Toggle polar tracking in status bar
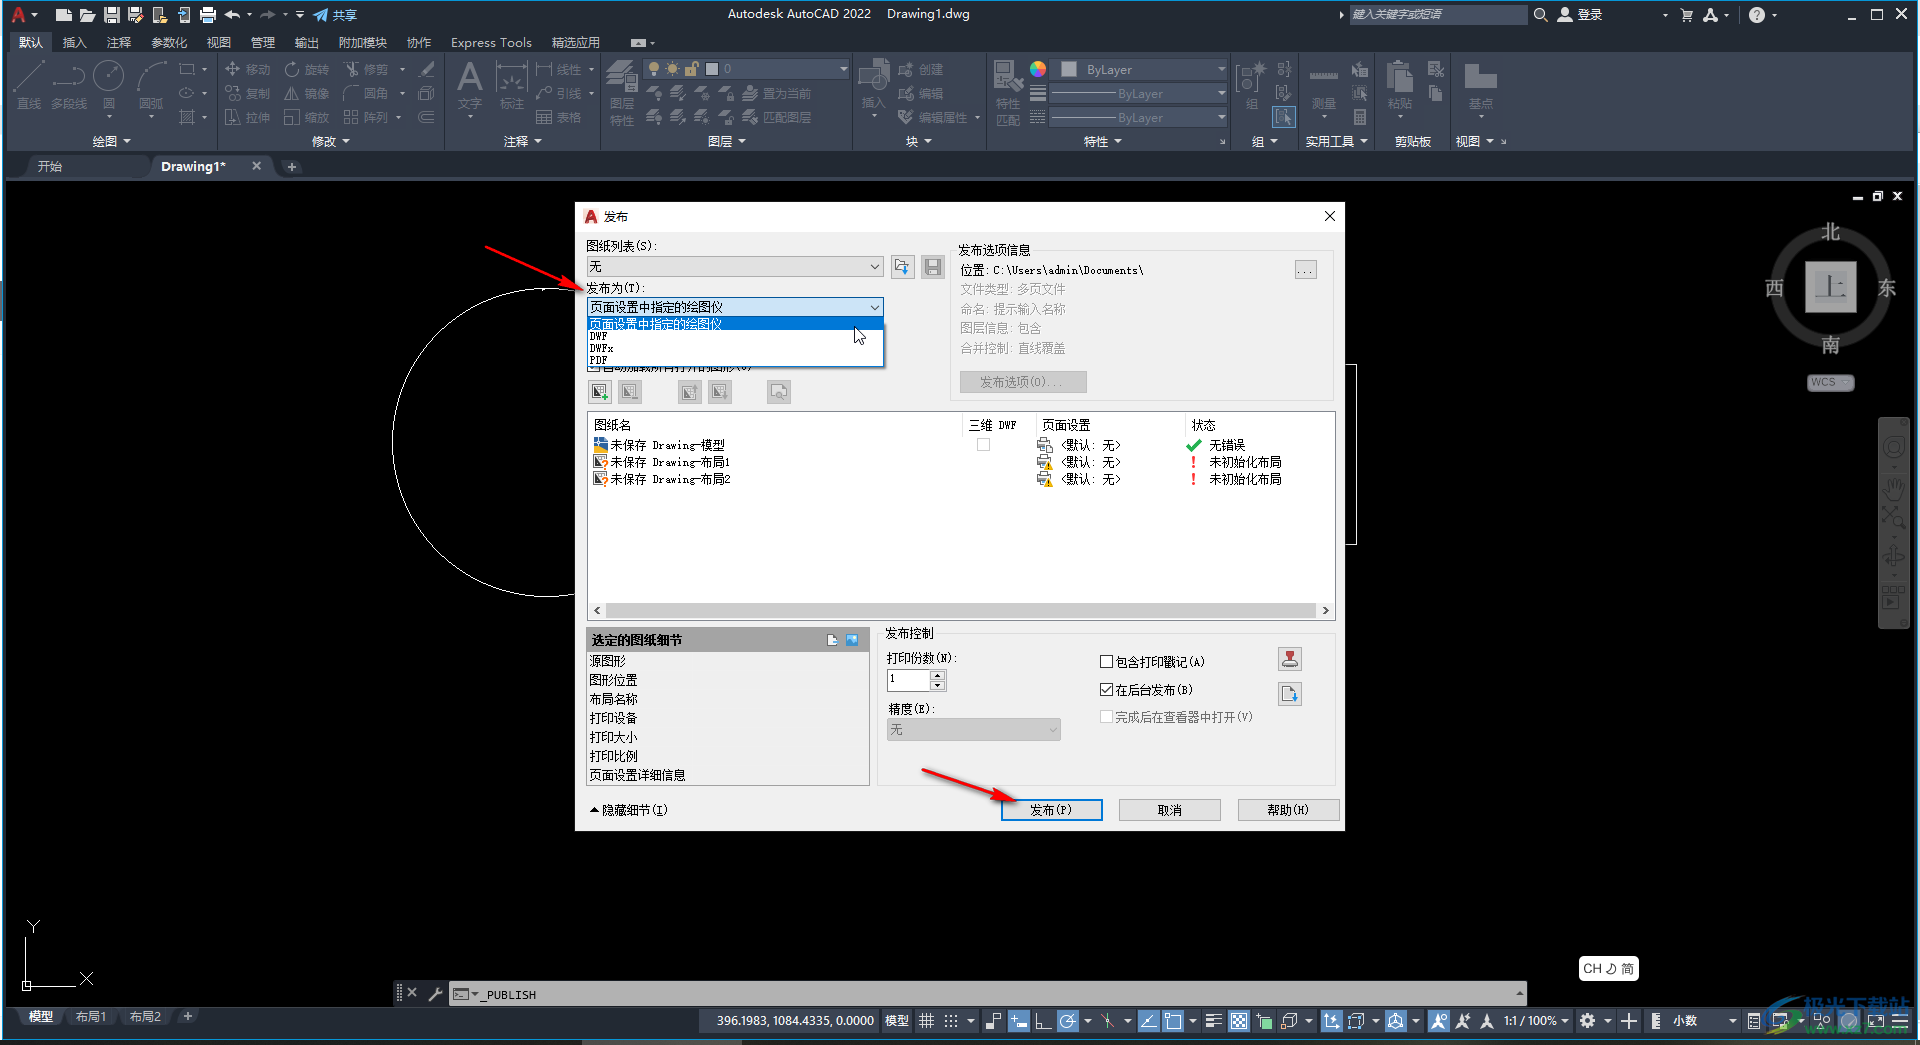The width and height of the screenshot is (1920, 1045). [x=1067, y=1021]
